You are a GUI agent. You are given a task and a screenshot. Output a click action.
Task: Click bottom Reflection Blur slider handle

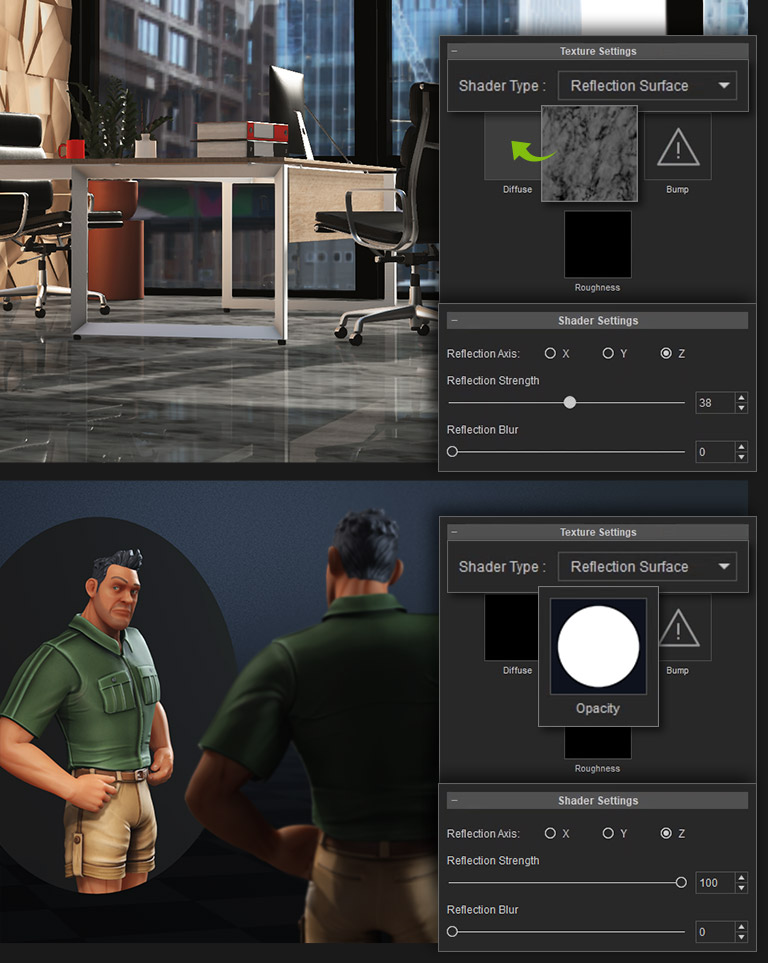pyautogui.click(x=453, y=932)
